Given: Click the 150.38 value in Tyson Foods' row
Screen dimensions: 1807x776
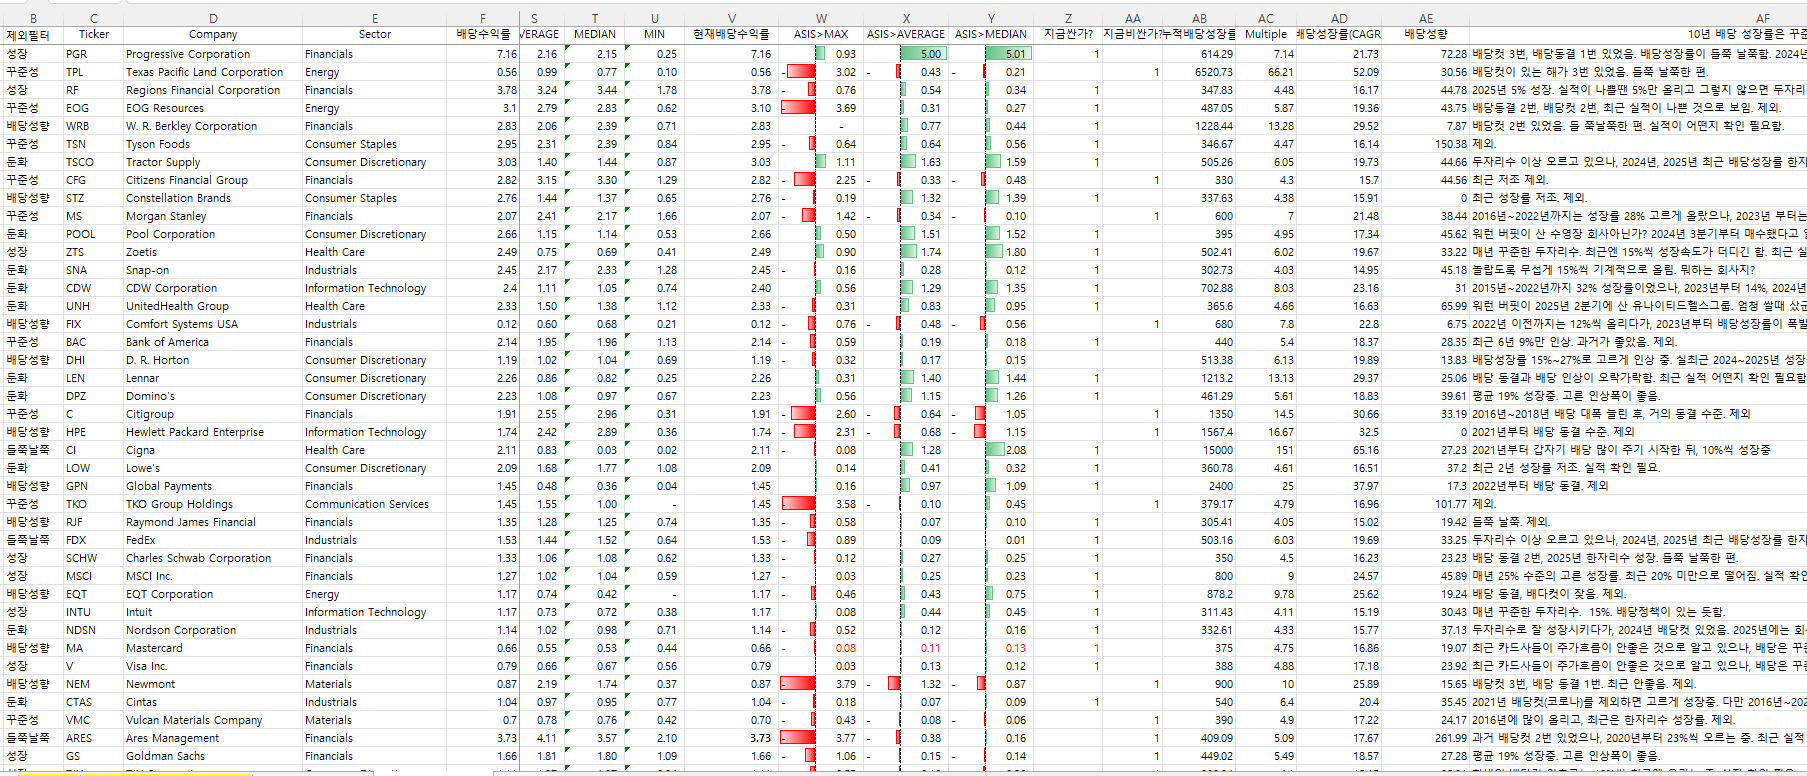Looking at the screenshot, I should click(1426, 144).
